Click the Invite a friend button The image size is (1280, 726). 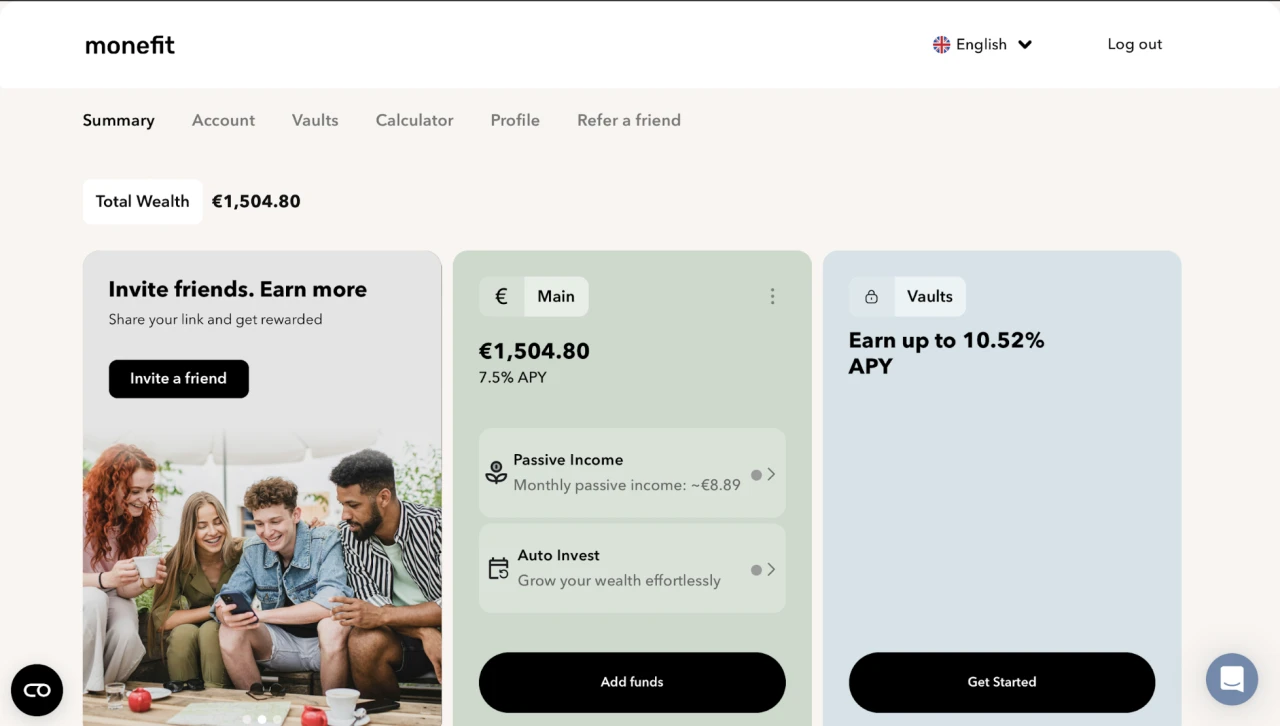tap(179, 379)
